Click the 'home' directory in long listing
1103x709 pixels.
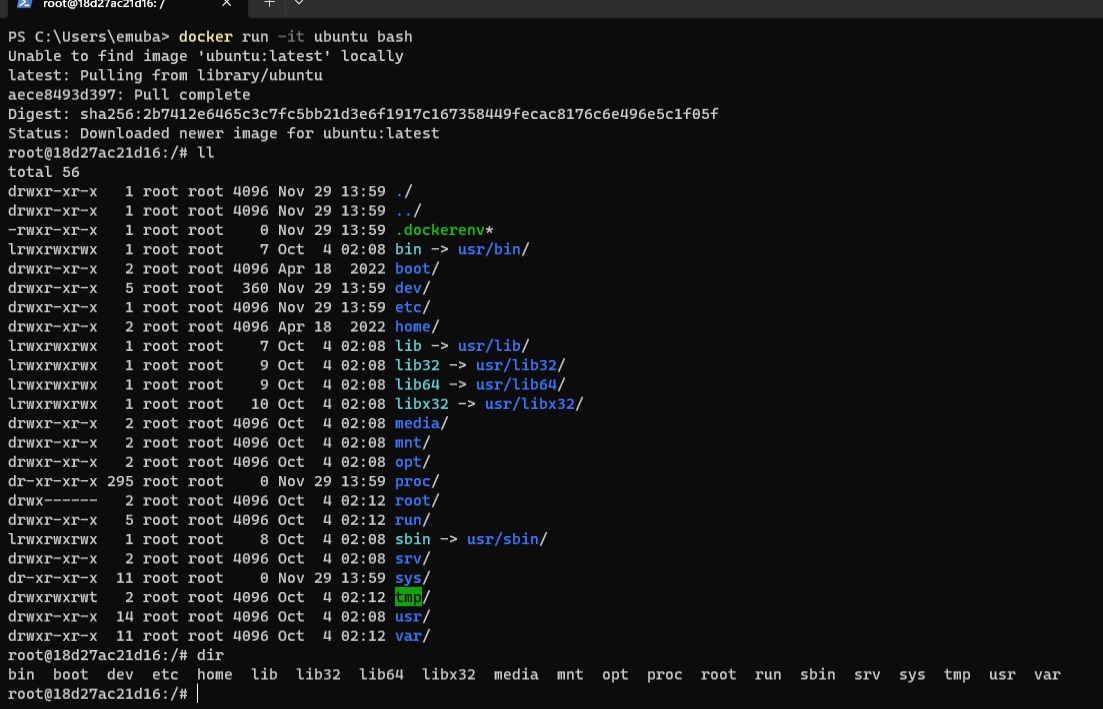(x=412, y=326)
